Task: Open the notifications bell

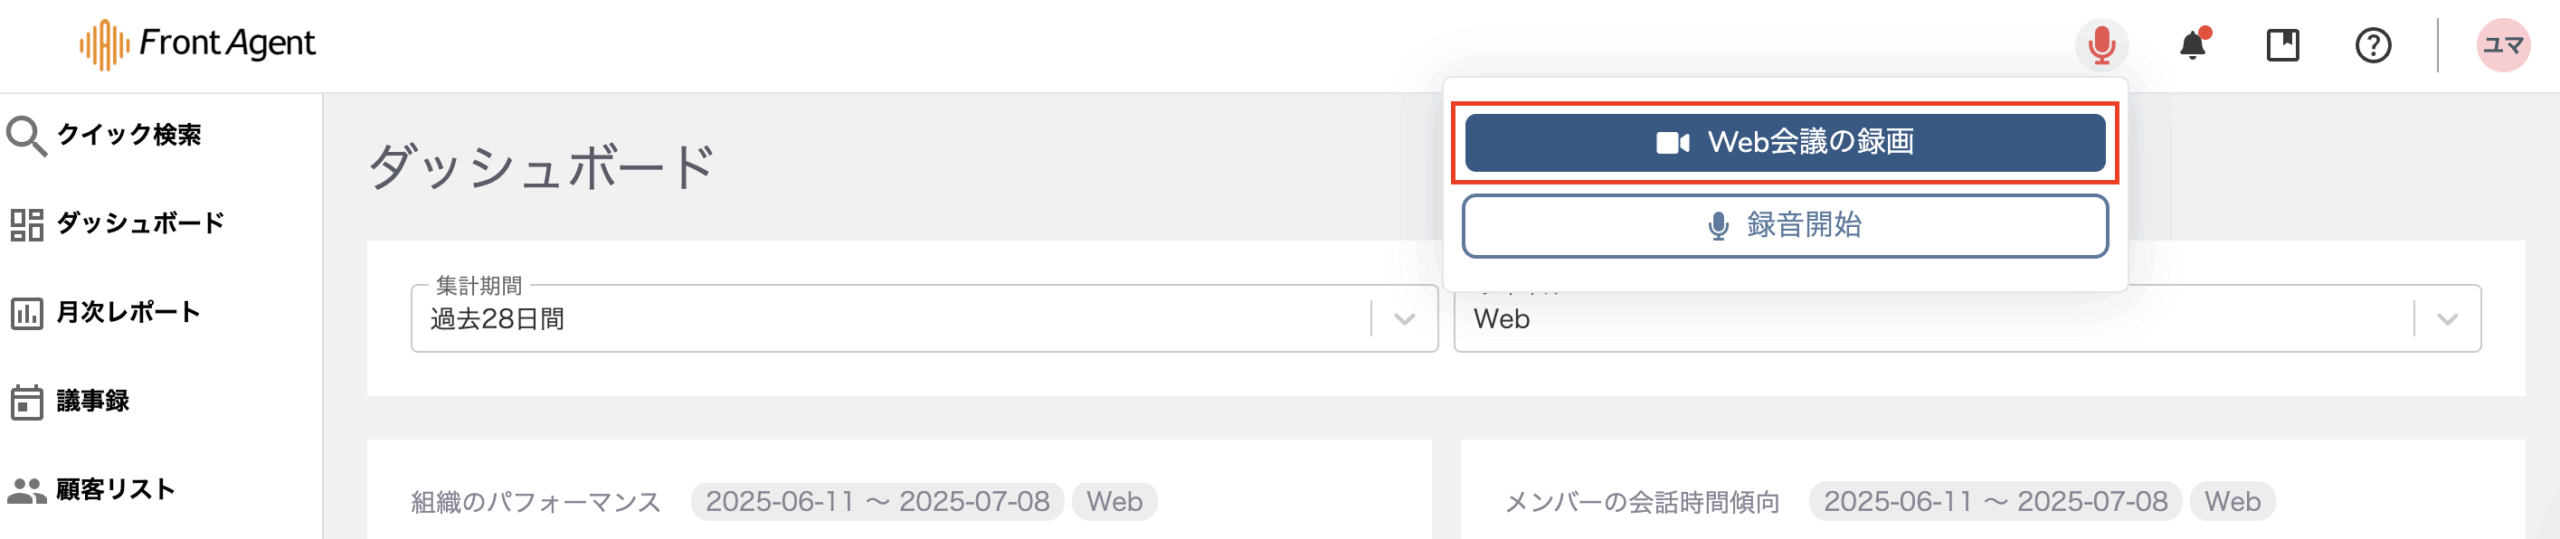Action: pos(2193,45)
